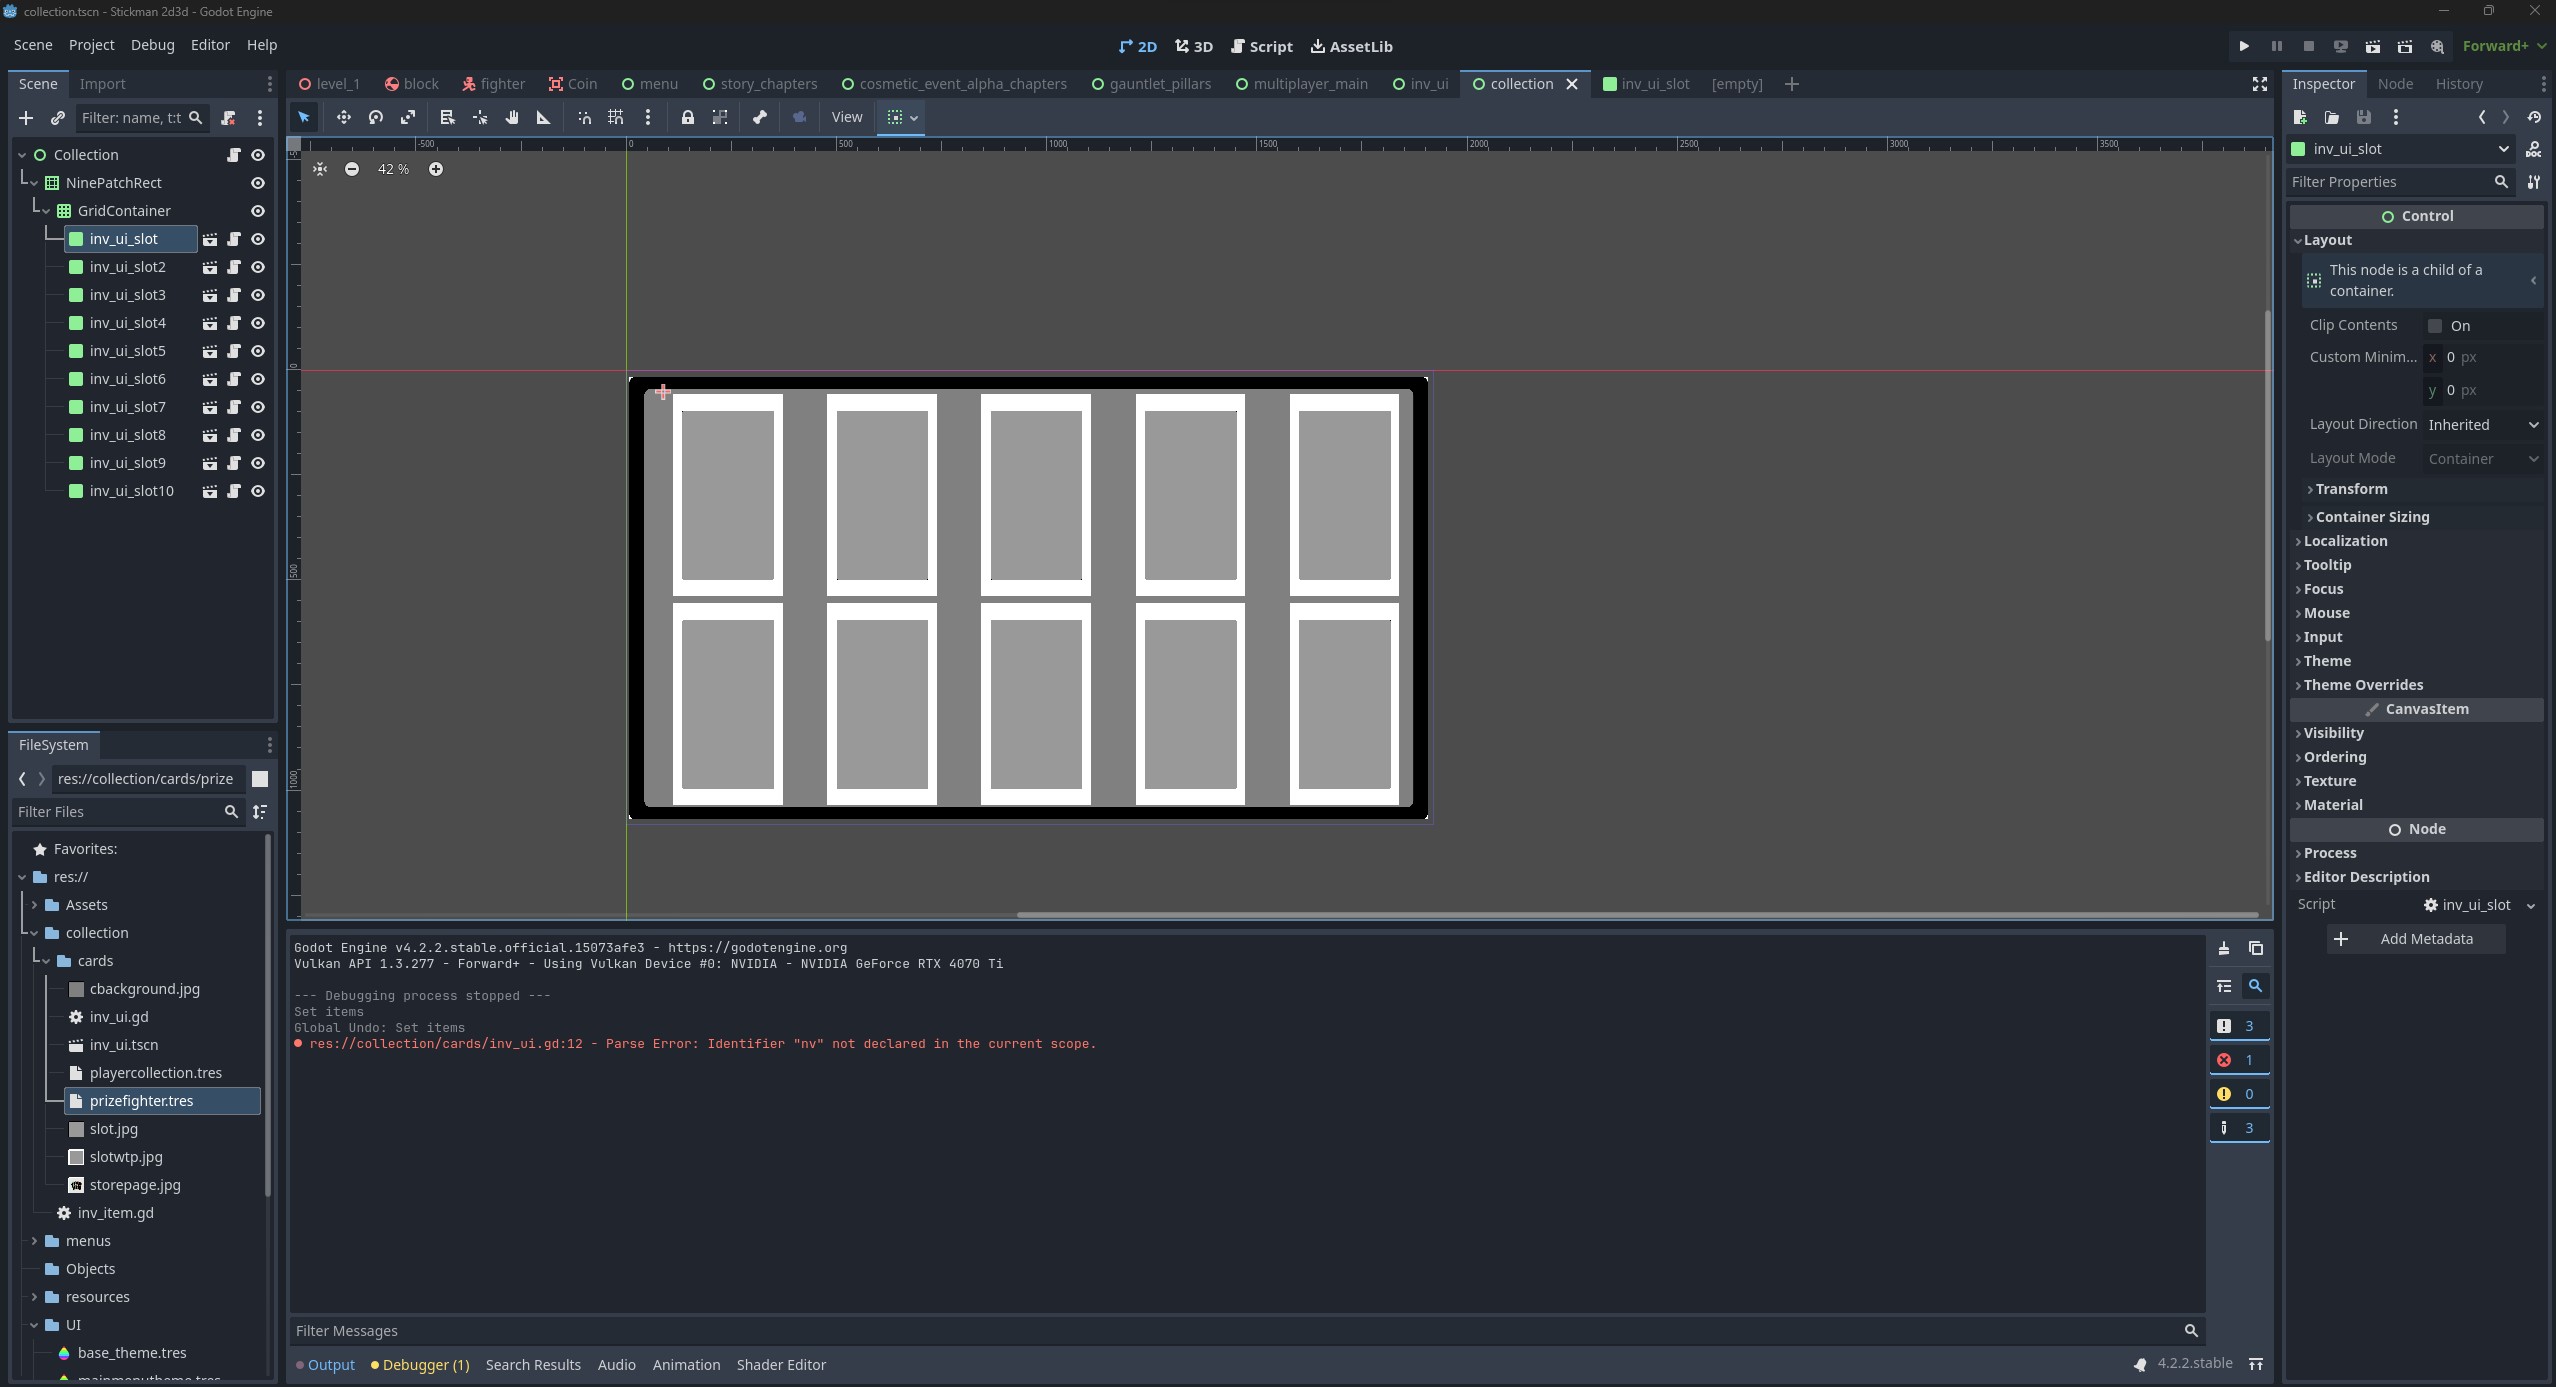Select the Move Mode tool
The width and height of the screenshot is (2556, 1387).
[x=343, y=118]
